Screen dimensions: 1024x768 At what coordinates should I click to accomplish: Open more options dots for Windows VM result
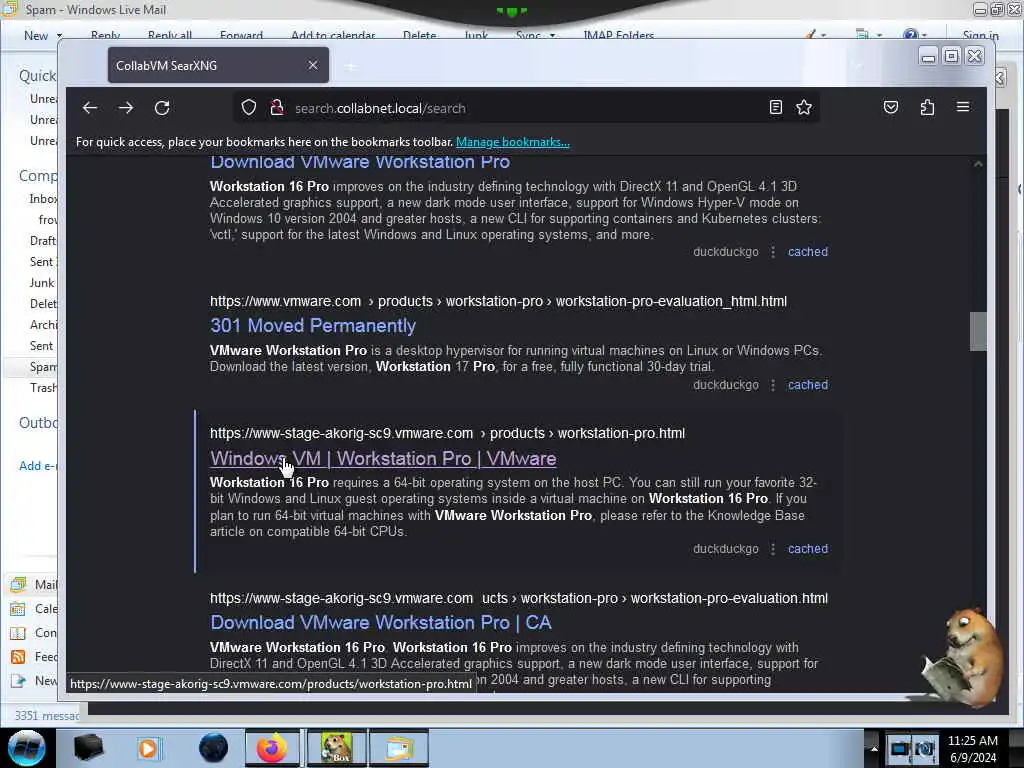coord(773,549)
